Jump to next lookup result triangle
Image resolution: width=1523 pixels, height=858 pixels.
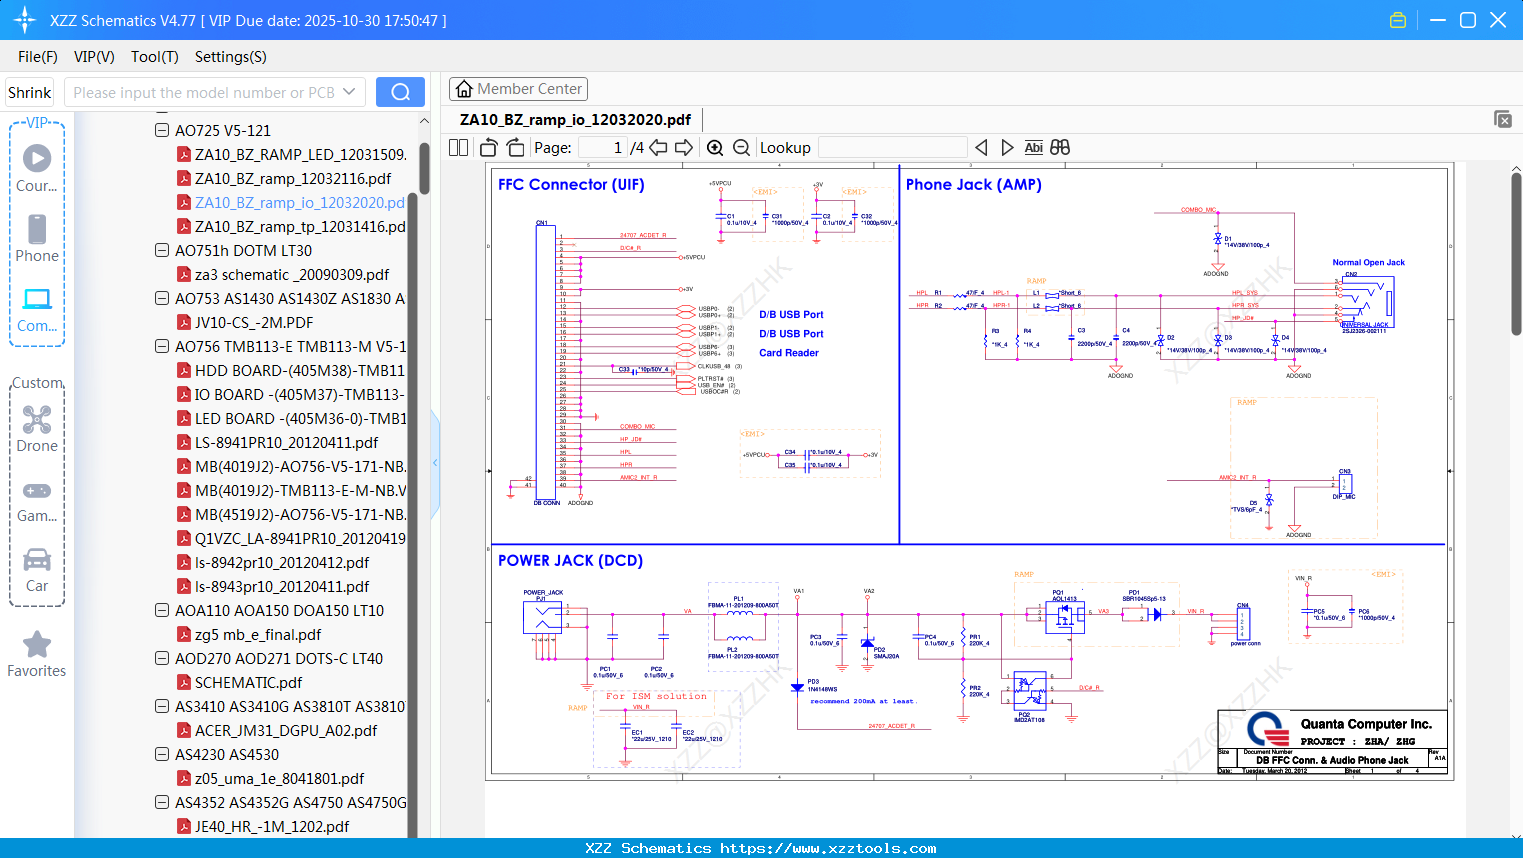(1007, 148)
